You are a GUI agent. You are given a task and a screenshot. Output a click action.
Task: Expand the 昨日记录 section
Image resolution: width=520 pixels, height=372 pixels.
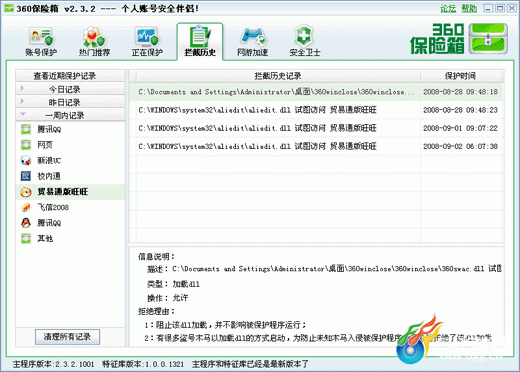pyautogui.click(x=70, y=102)
